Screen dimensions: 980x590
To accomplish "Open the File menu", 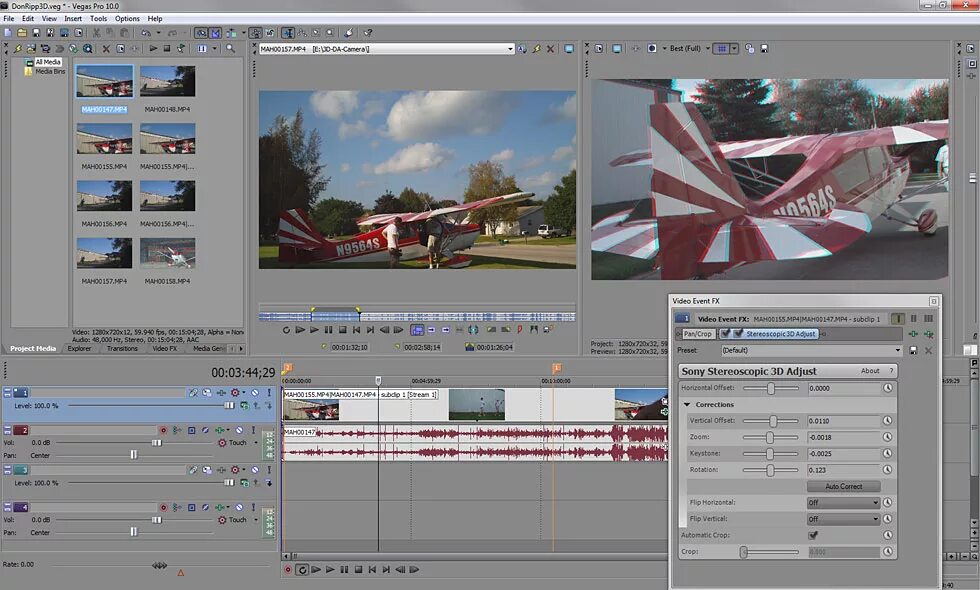I will [x=9, y=19].
